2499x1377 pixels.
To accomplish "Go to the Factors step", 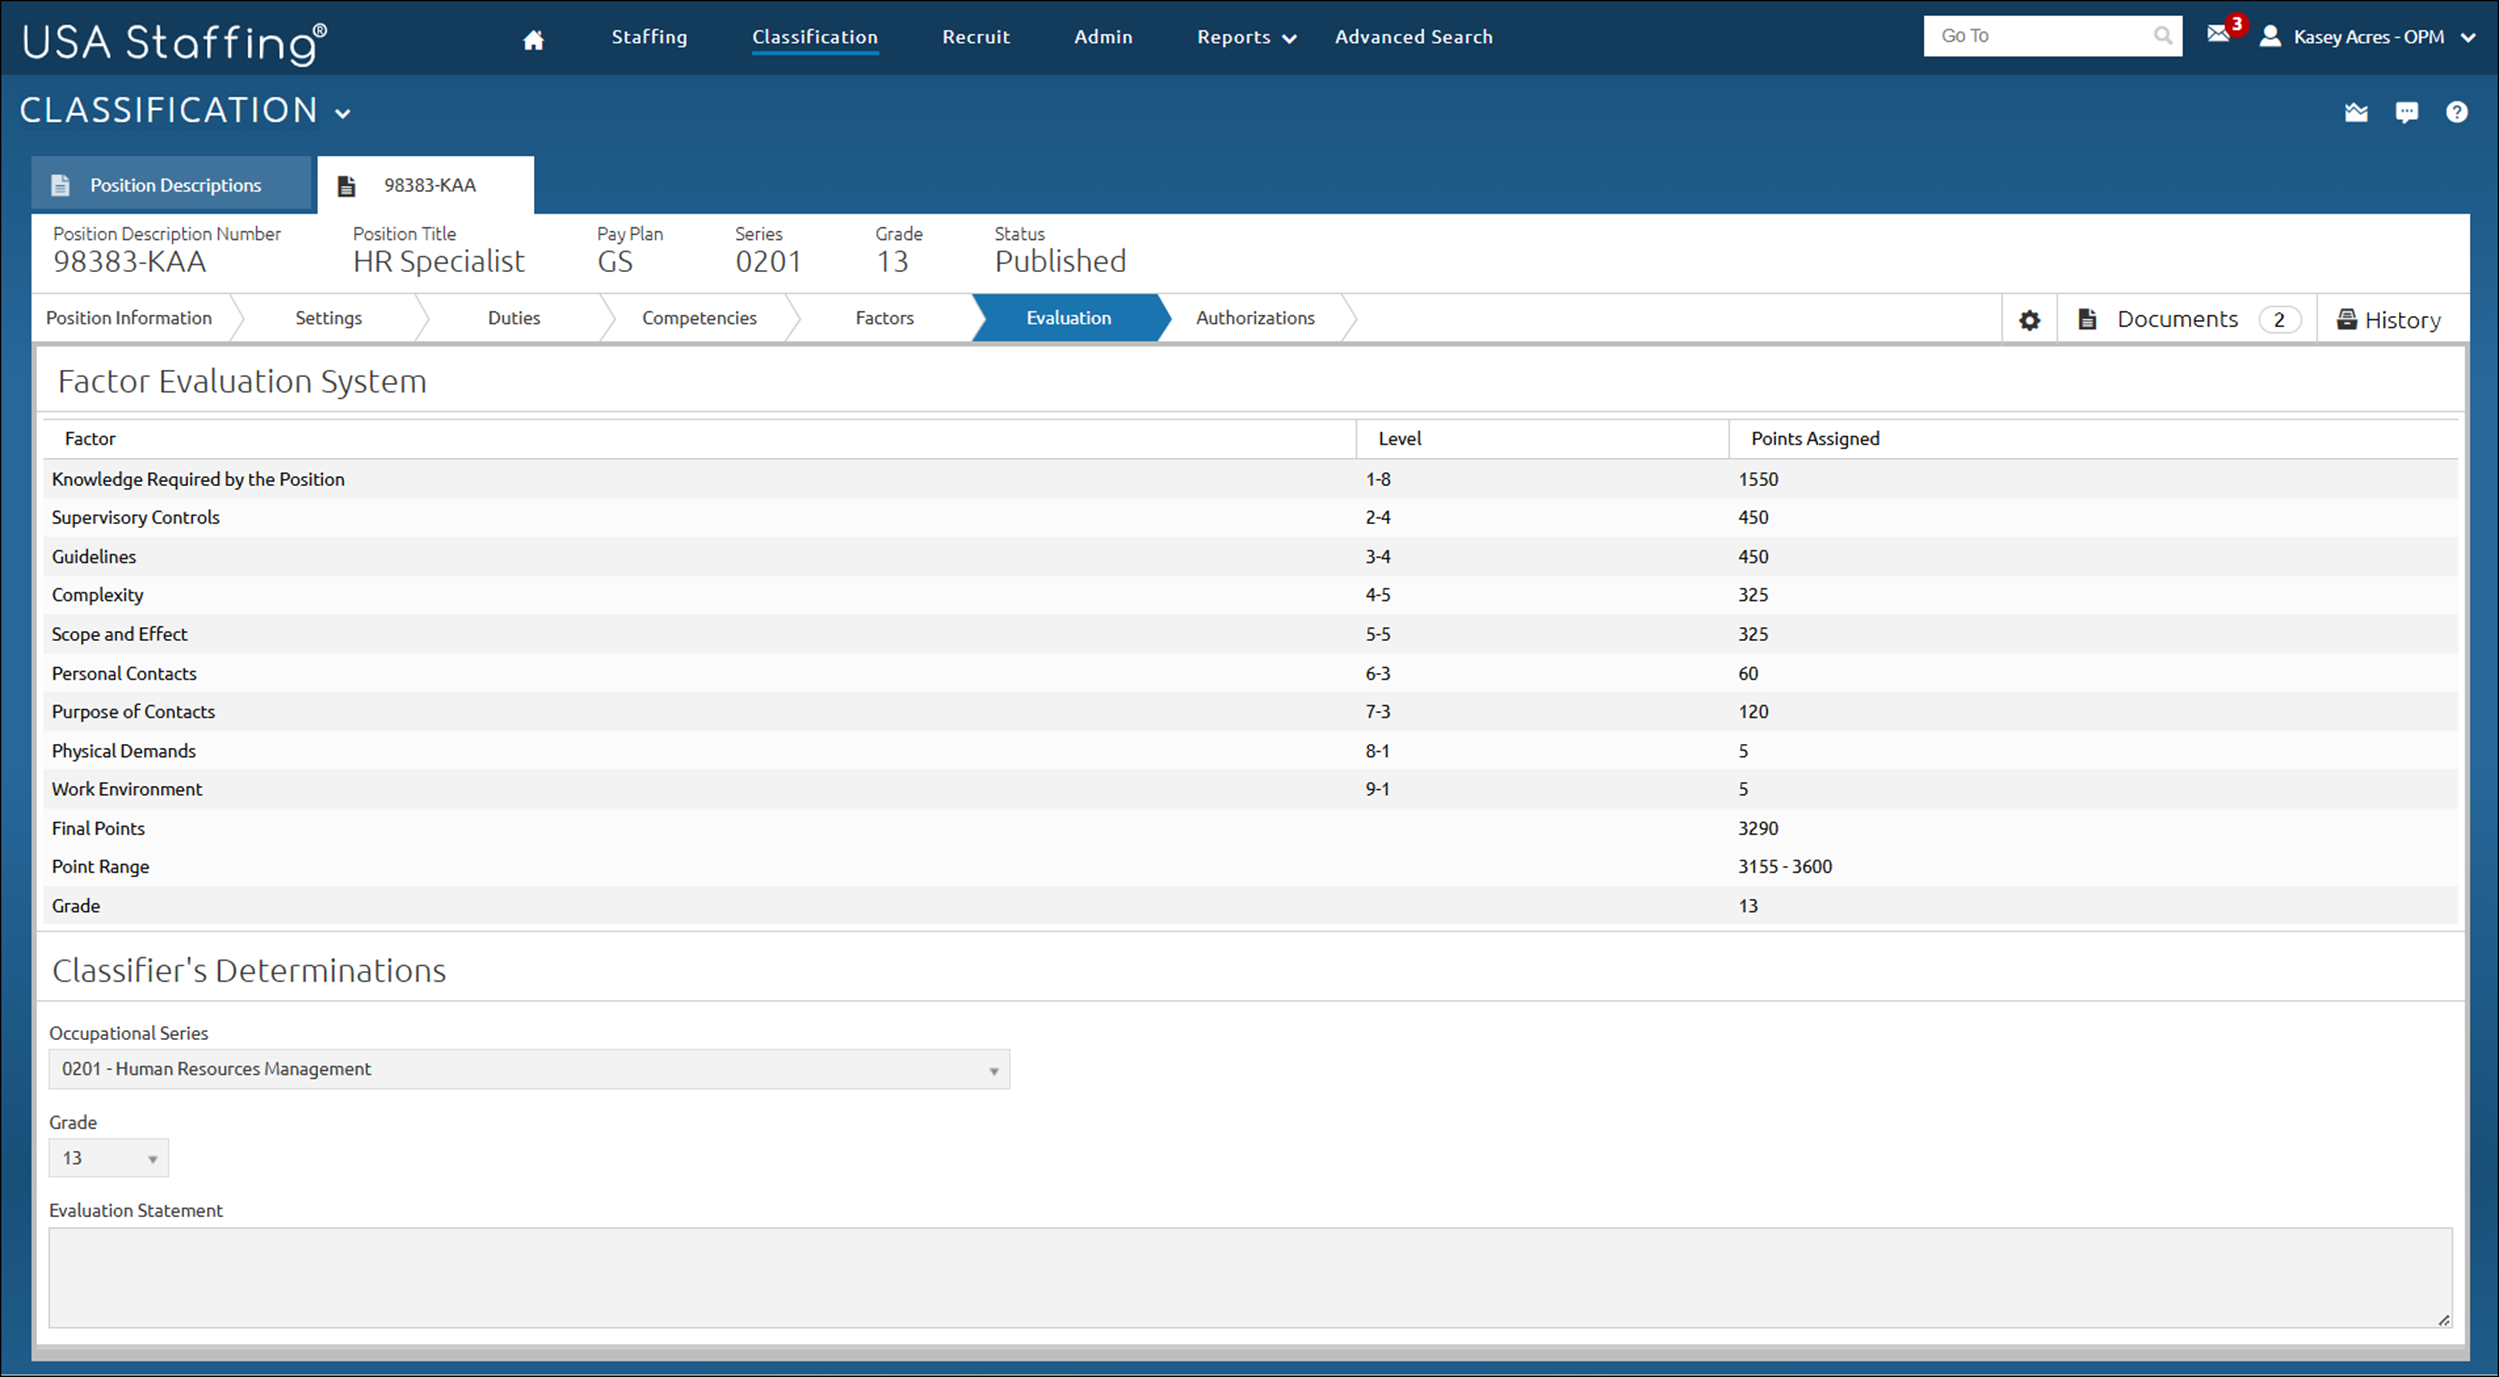I will pyautogui.click(x=884, y=318).
